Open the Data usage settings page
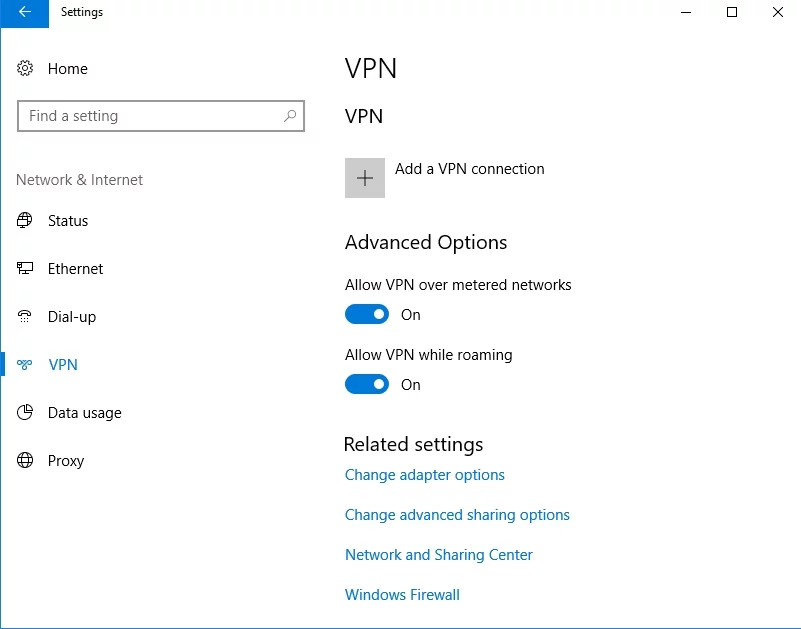The image size is (801, 629). (84, 413)
